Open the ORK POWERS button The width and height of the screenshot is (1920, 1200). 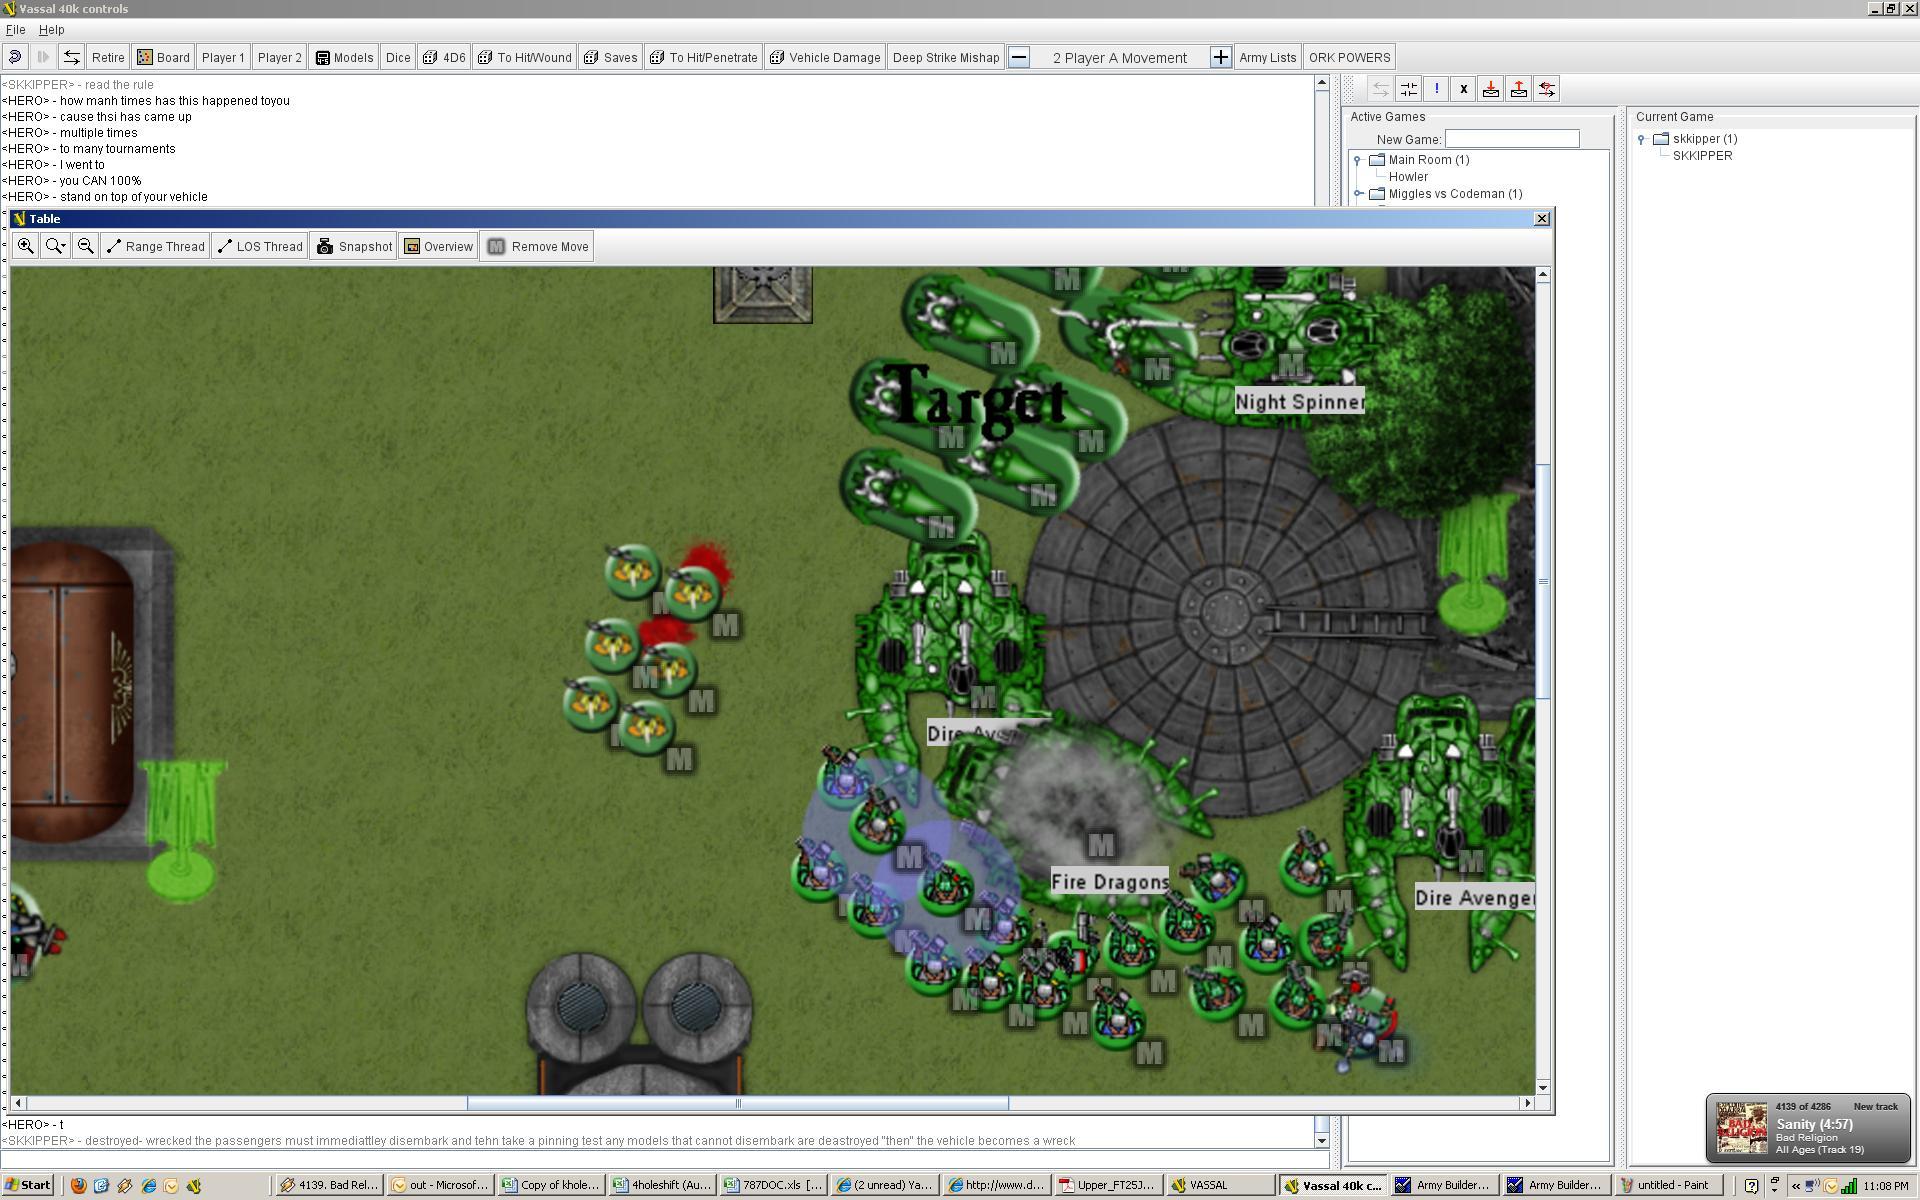pos(1349,57)
